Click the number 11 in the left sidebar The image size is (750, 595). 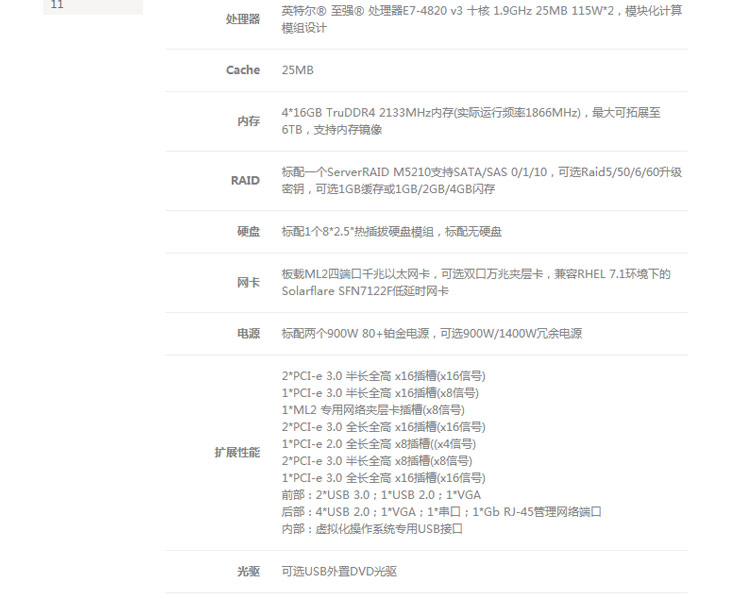57,5
